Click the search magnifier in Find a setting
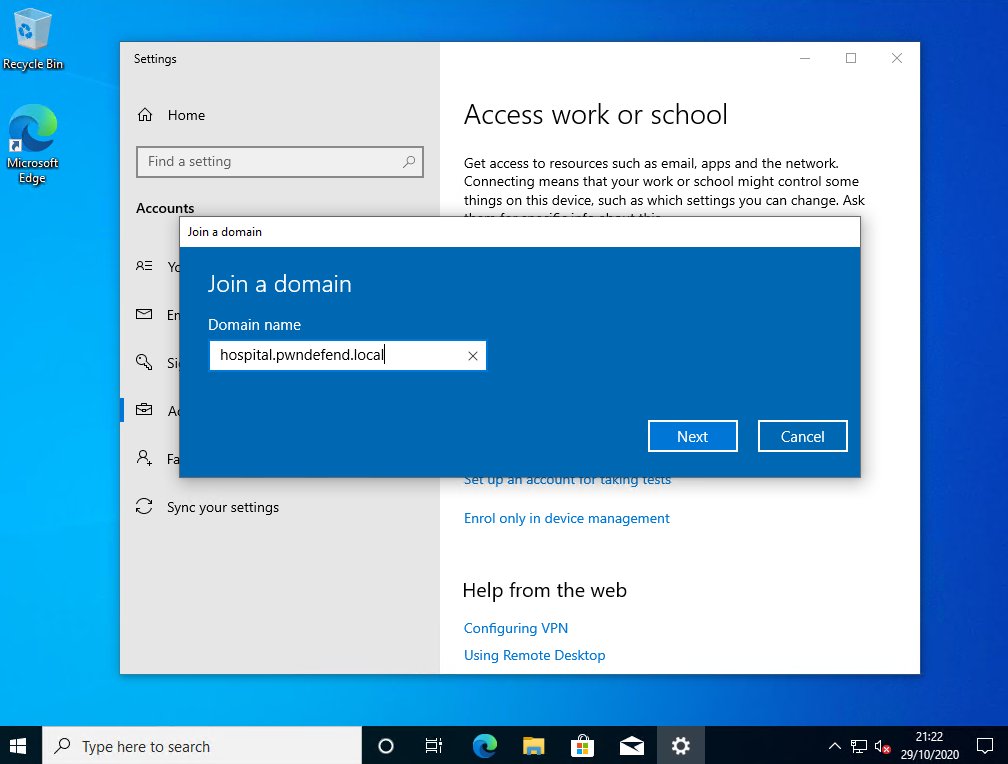This screenshot has height=764, width=1008. click(409, 161)
